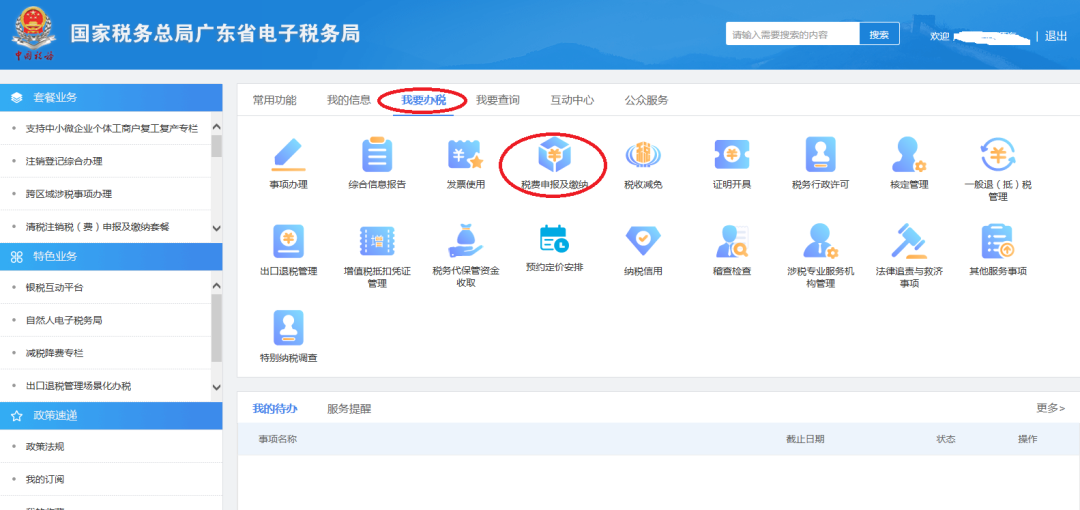Open the 综合信息报告 icon
This screenshot has width=1080, height=510.
(377, 155)
